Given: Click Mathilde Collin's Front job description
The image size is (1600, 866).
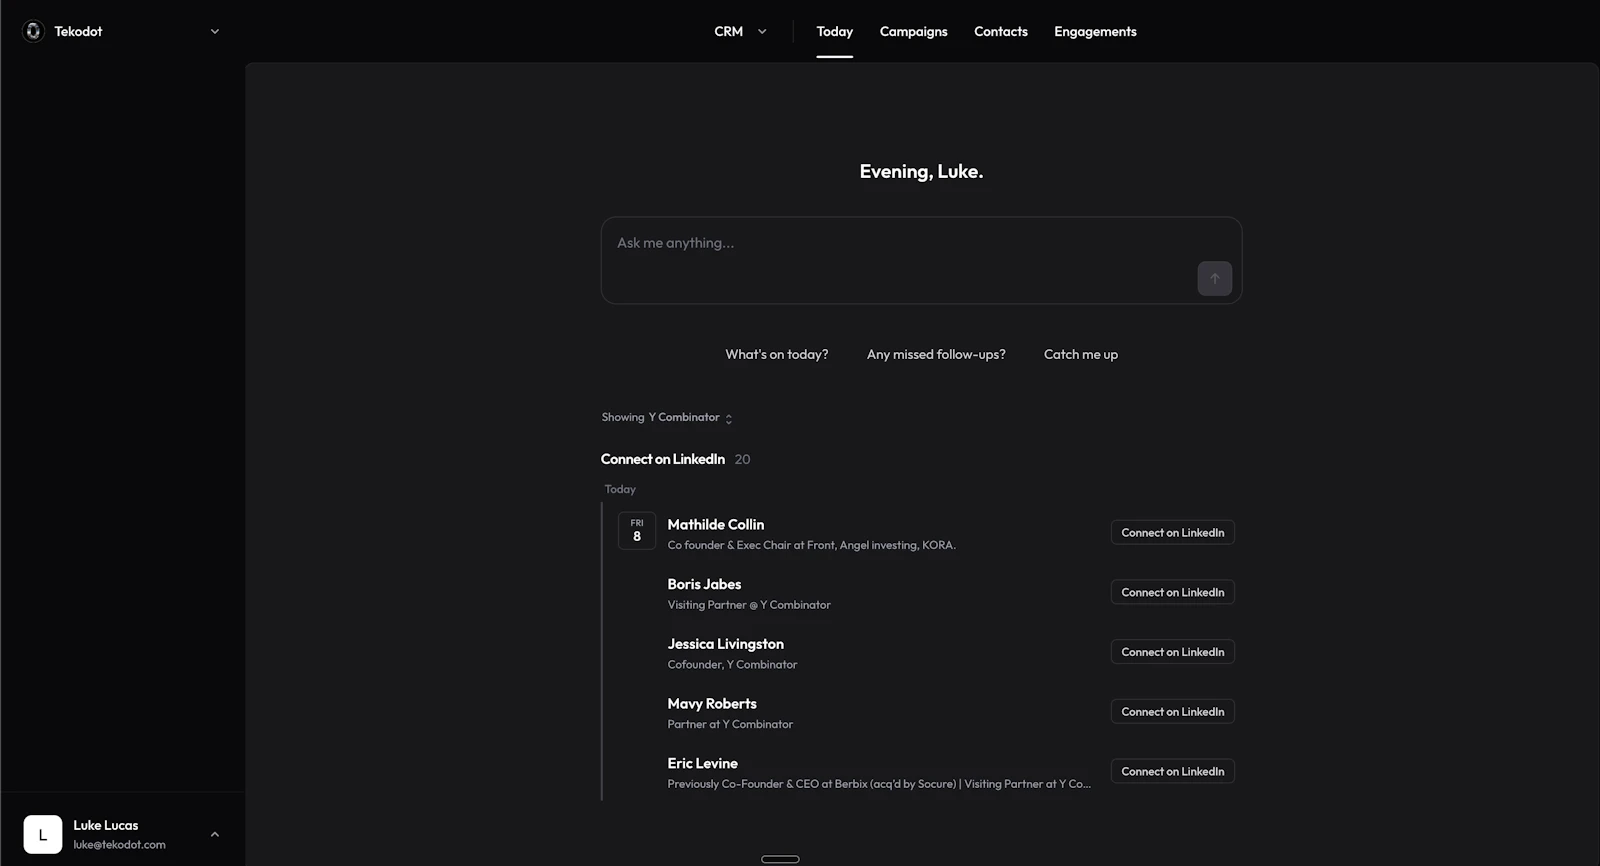Looking at the screenshot, I should click(811, 545).
